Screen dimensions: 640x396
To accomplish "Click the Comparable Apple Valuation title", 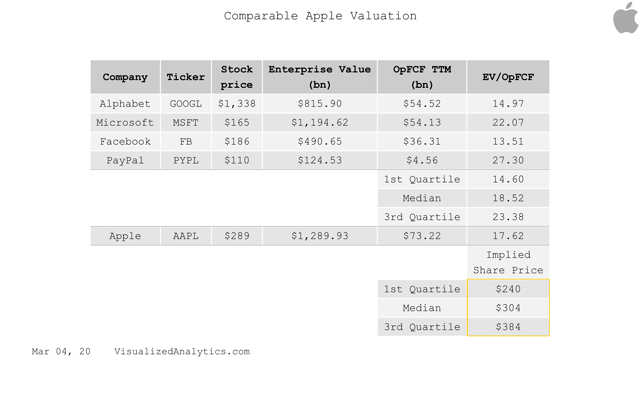I will point(320,16).
